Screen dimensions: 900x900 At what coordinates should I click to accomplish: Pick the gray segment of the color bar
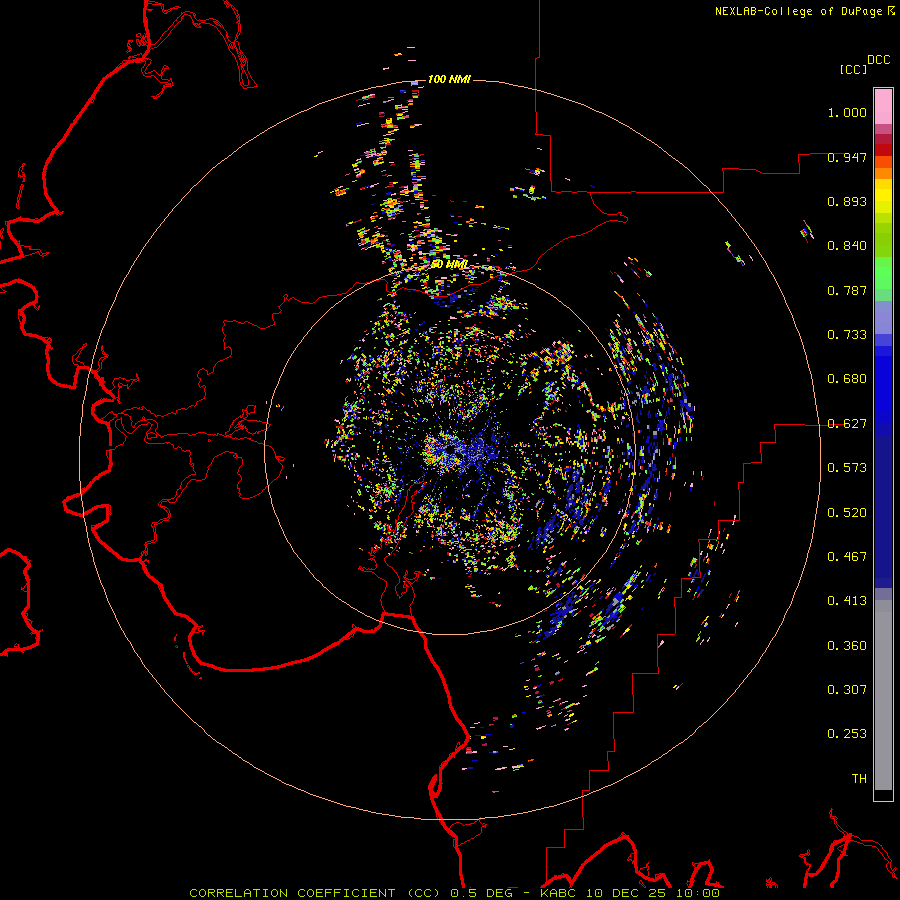pos(883,695)
